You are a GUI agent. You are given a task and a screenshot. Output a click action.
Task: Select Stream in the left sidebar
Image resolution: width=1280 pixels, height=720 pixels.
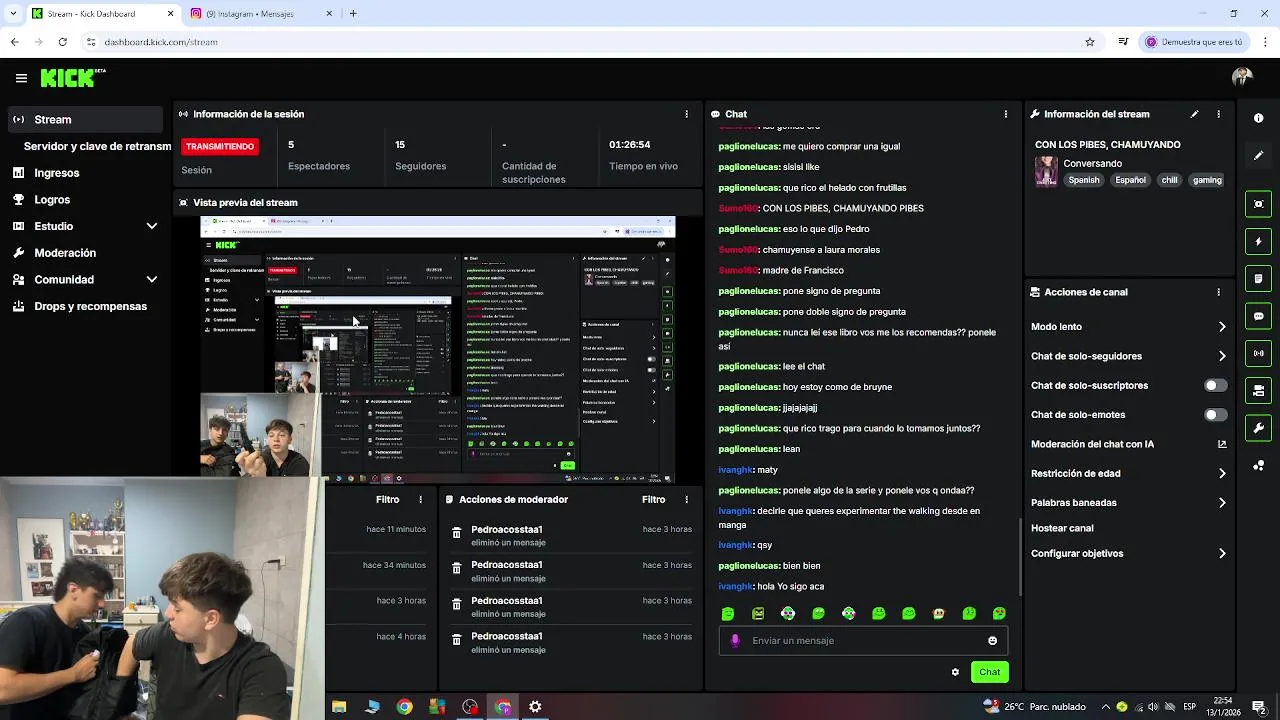[84, 119]
